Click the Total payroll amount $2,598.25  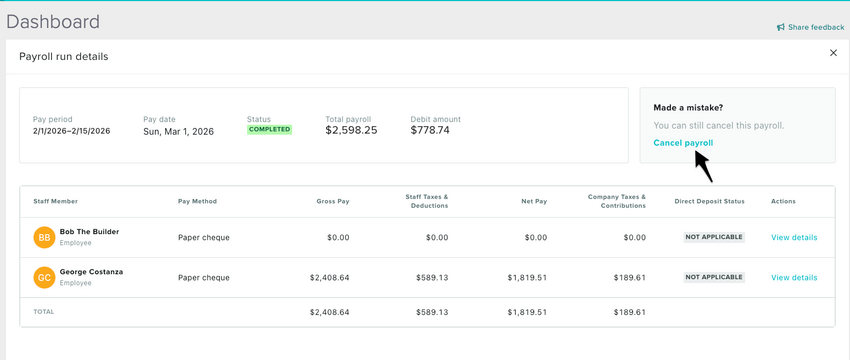[351, 131]
